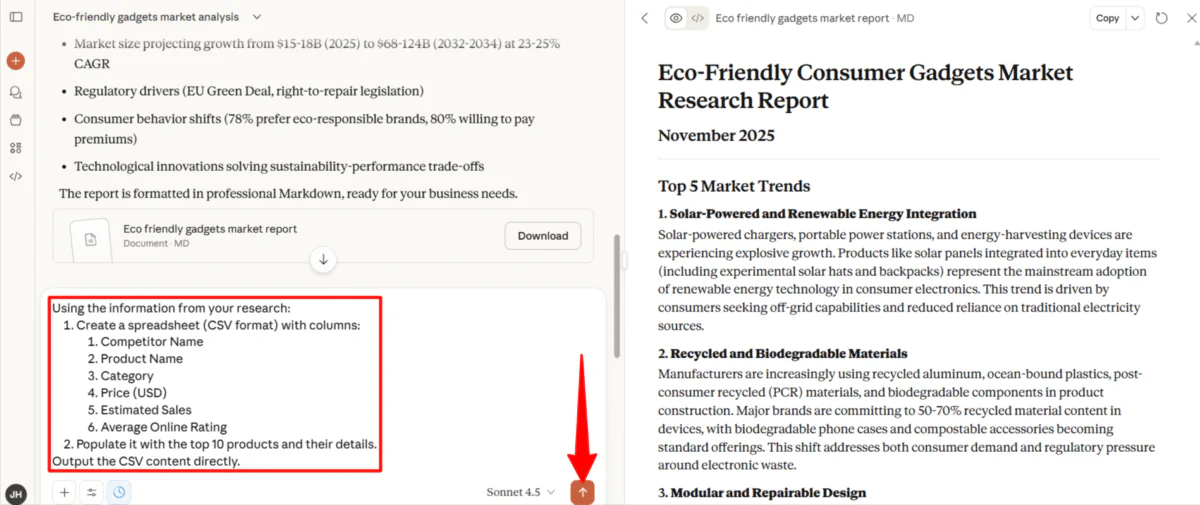
Task: Open the Chats icon in sidebar
Action: click(16, 92)
